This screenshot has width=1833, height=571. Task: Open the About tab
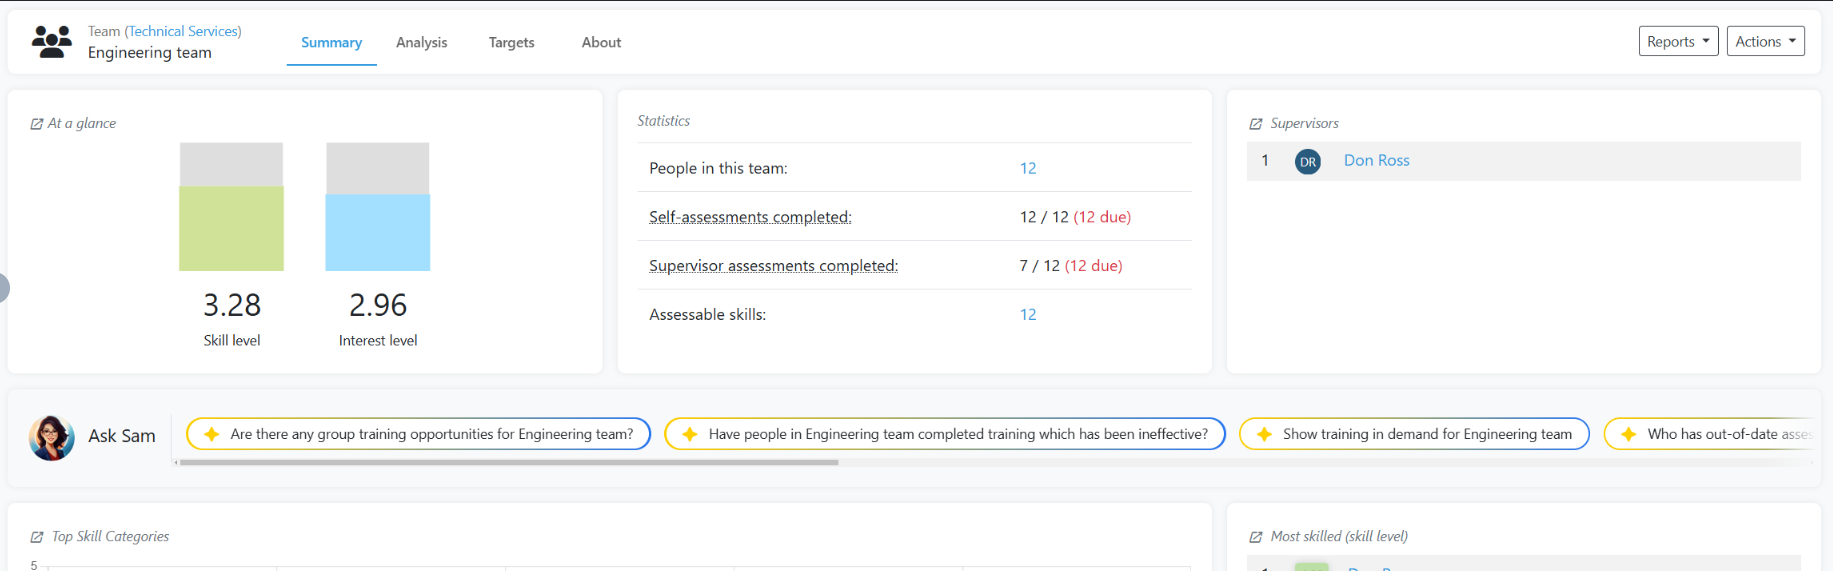point(601,42)
